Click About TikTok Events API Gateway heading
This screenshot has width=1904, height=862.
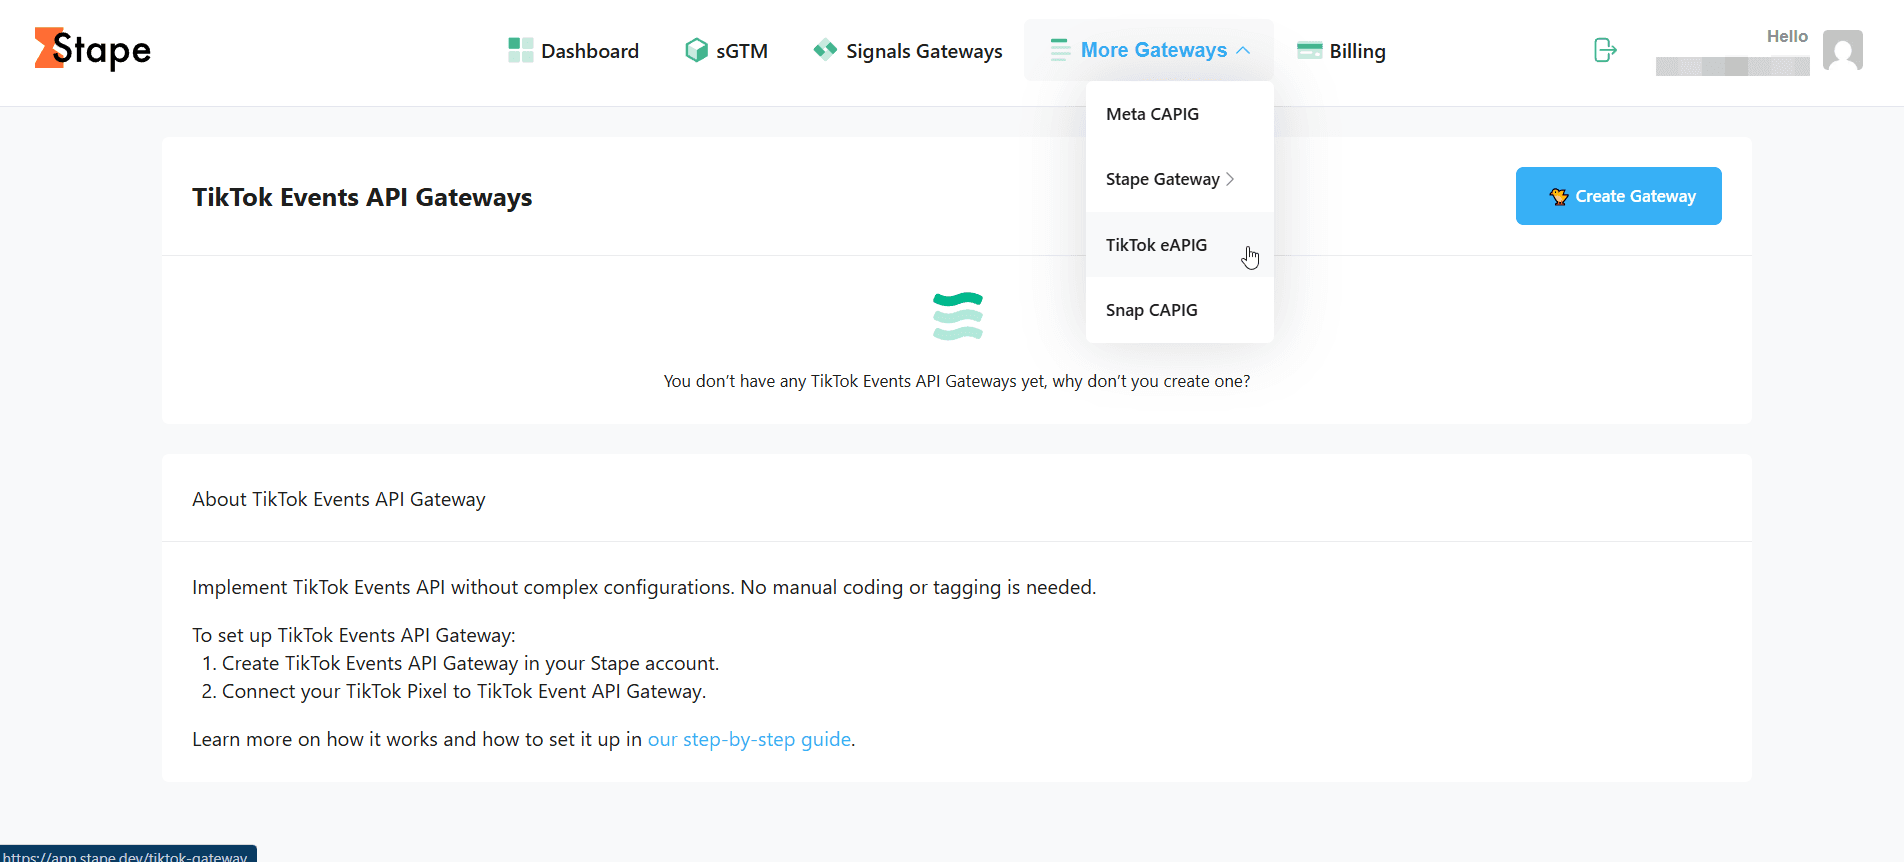tap(339, 499)
